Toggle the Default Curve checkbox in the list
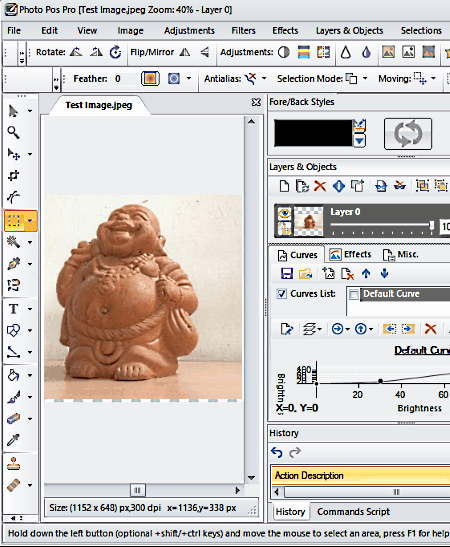 (354, 294)
